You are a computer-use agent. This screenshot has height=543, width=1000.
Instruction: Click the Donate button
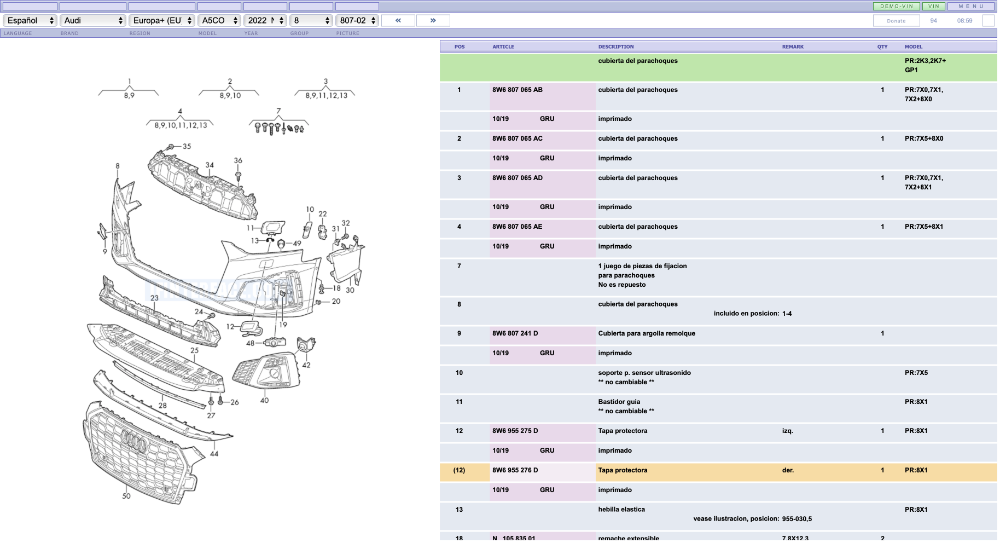[896, 20]
